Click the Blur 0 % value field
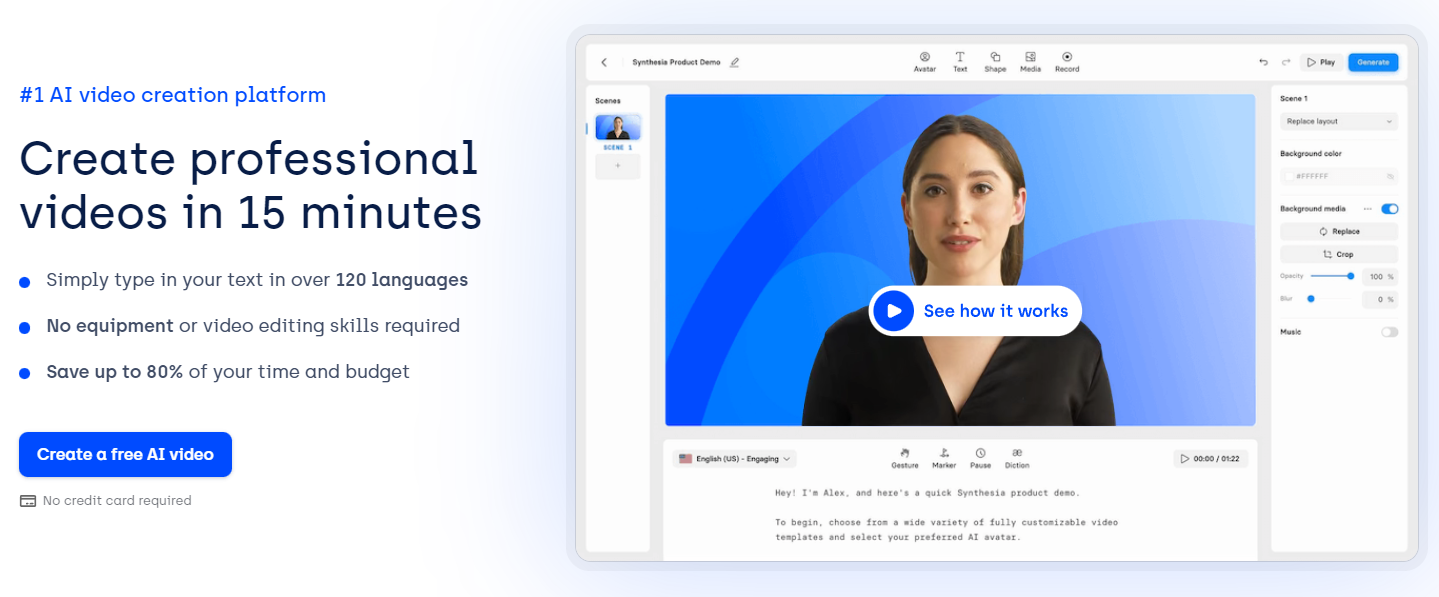Image resolution: width=1439 pixels, height=597 pixels. 1380,299
